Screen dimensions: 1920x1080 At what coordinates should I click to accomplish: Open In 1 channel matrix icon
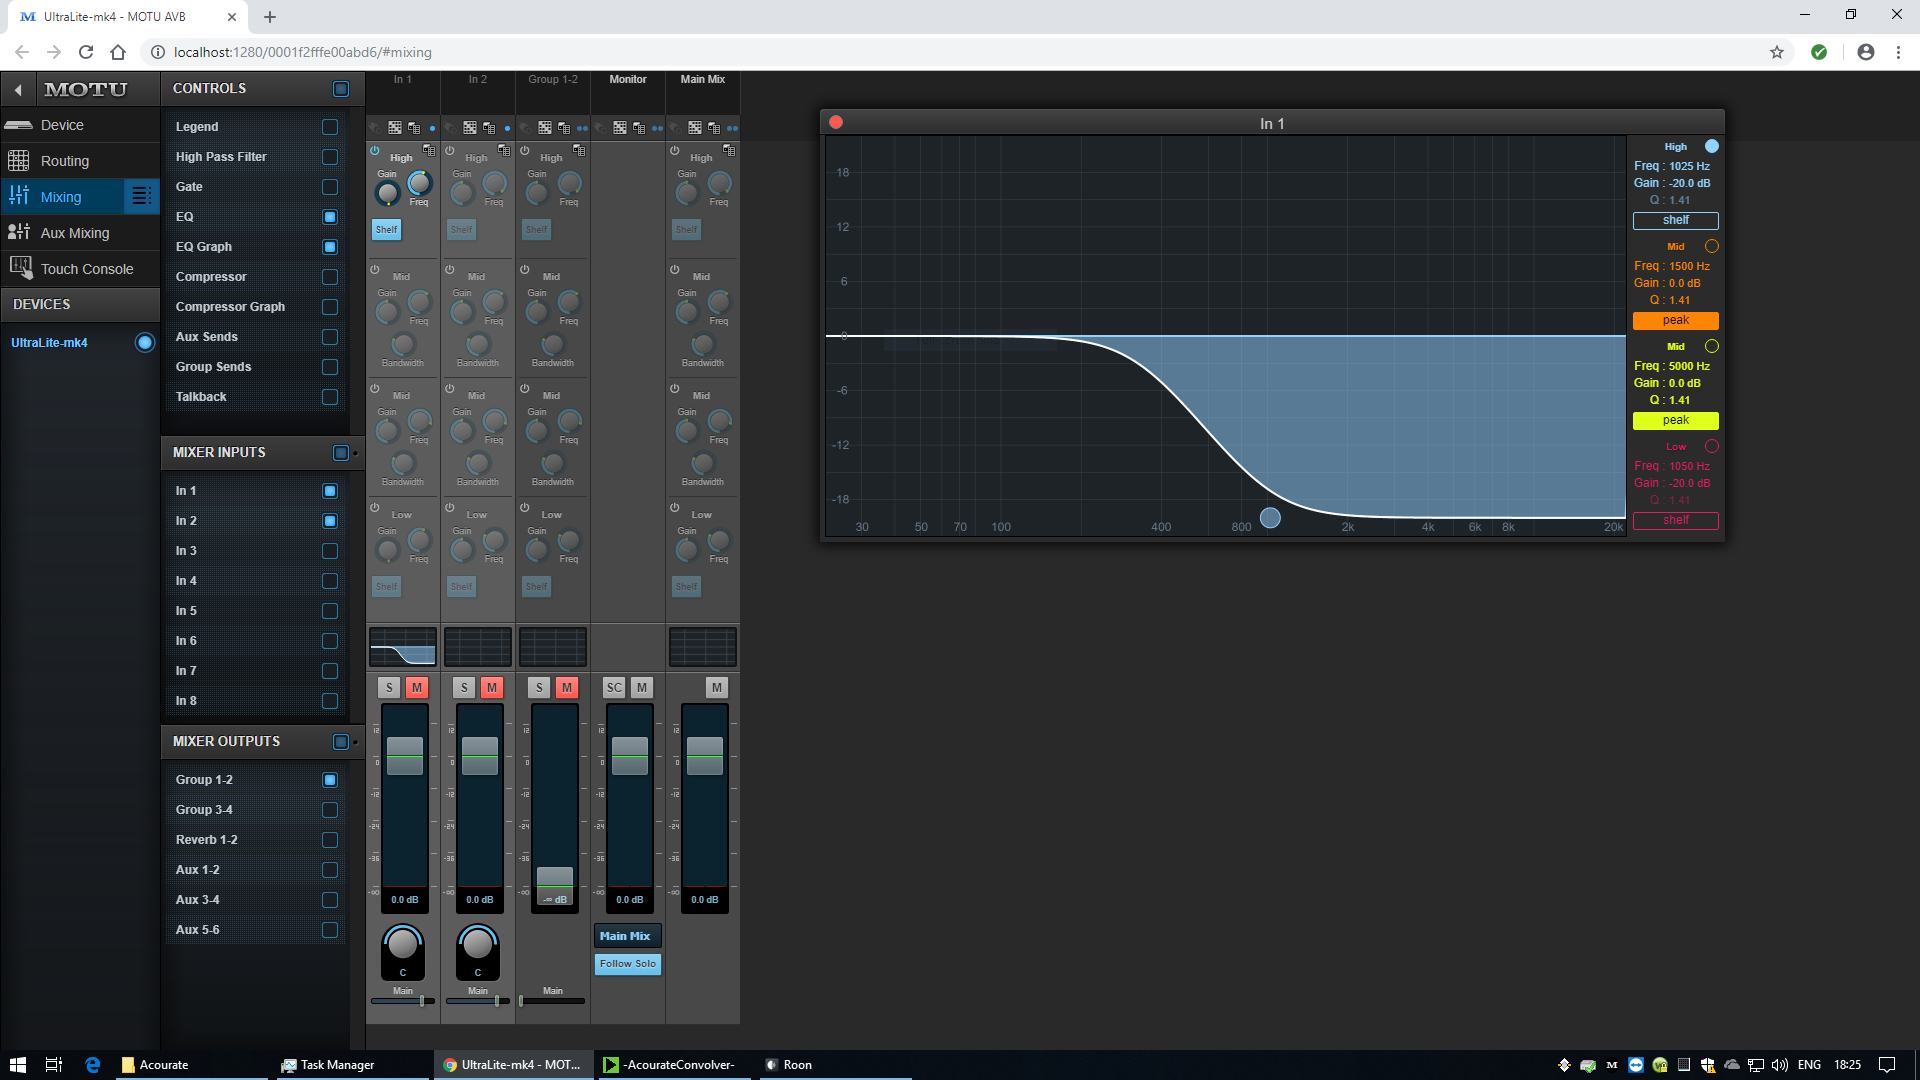[x=395, y=128]
